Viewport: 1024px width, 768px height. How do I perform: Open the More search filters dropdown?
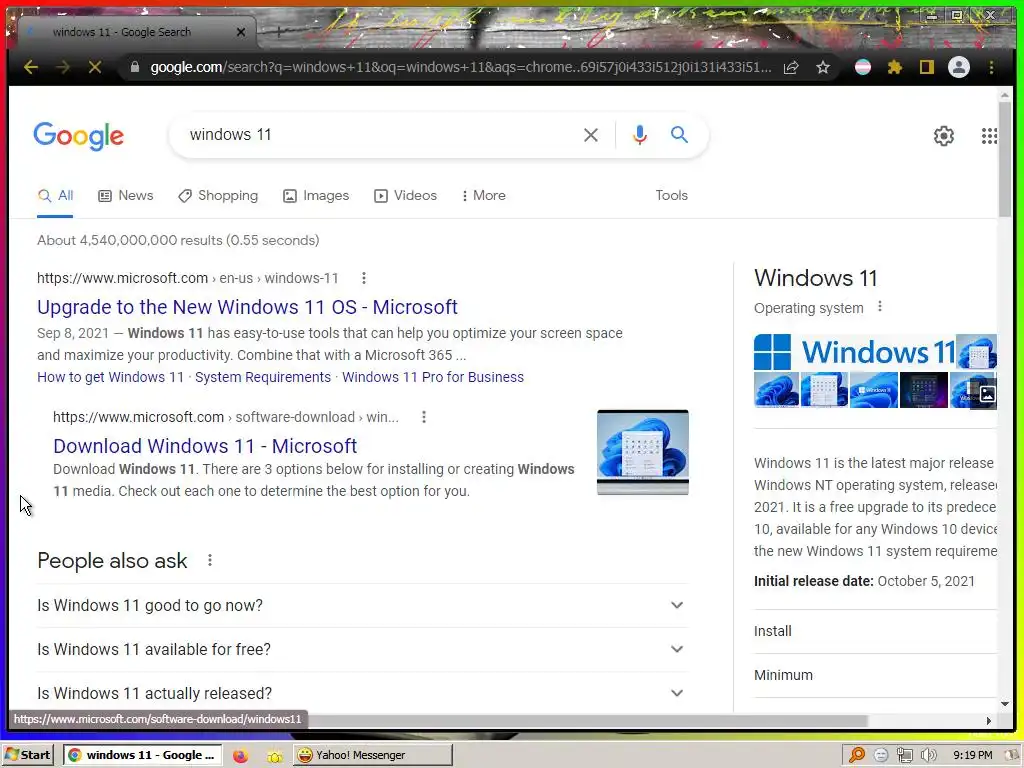pos(483,195)
